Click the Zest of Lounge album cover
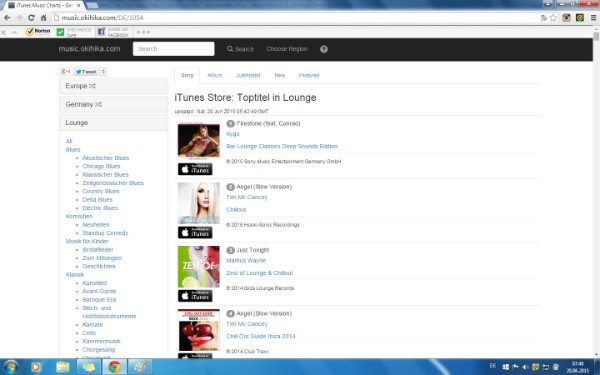600x375 pixels. coord(199,267)
